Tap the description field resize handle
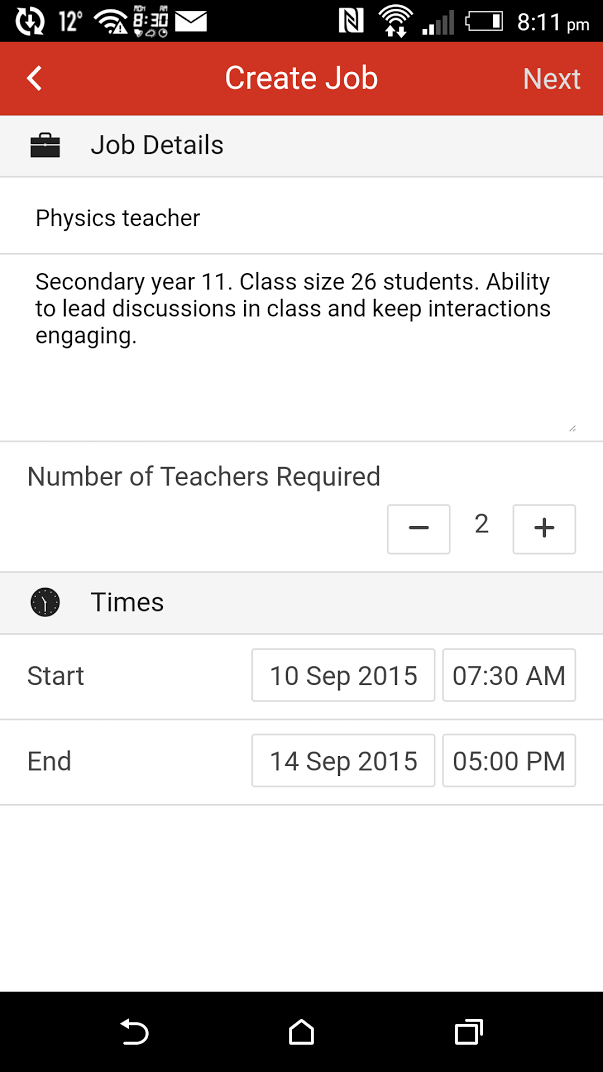Image resolution: width=603 pixels, height=1072 pixels. point(572,427)
